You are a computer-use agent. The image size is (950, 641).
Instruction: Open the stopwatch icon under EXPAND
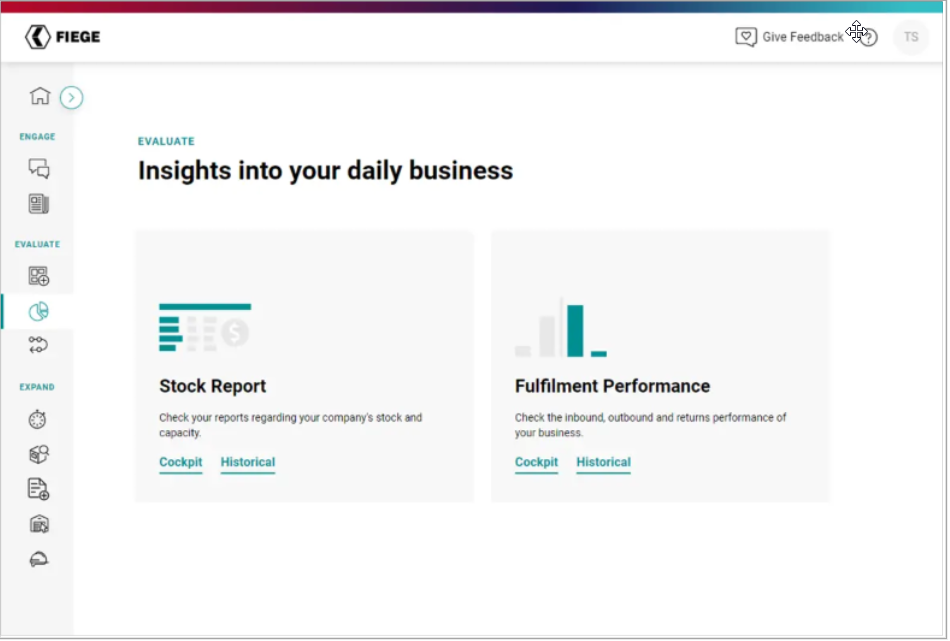pyautogui.click(x=38, y=418)
